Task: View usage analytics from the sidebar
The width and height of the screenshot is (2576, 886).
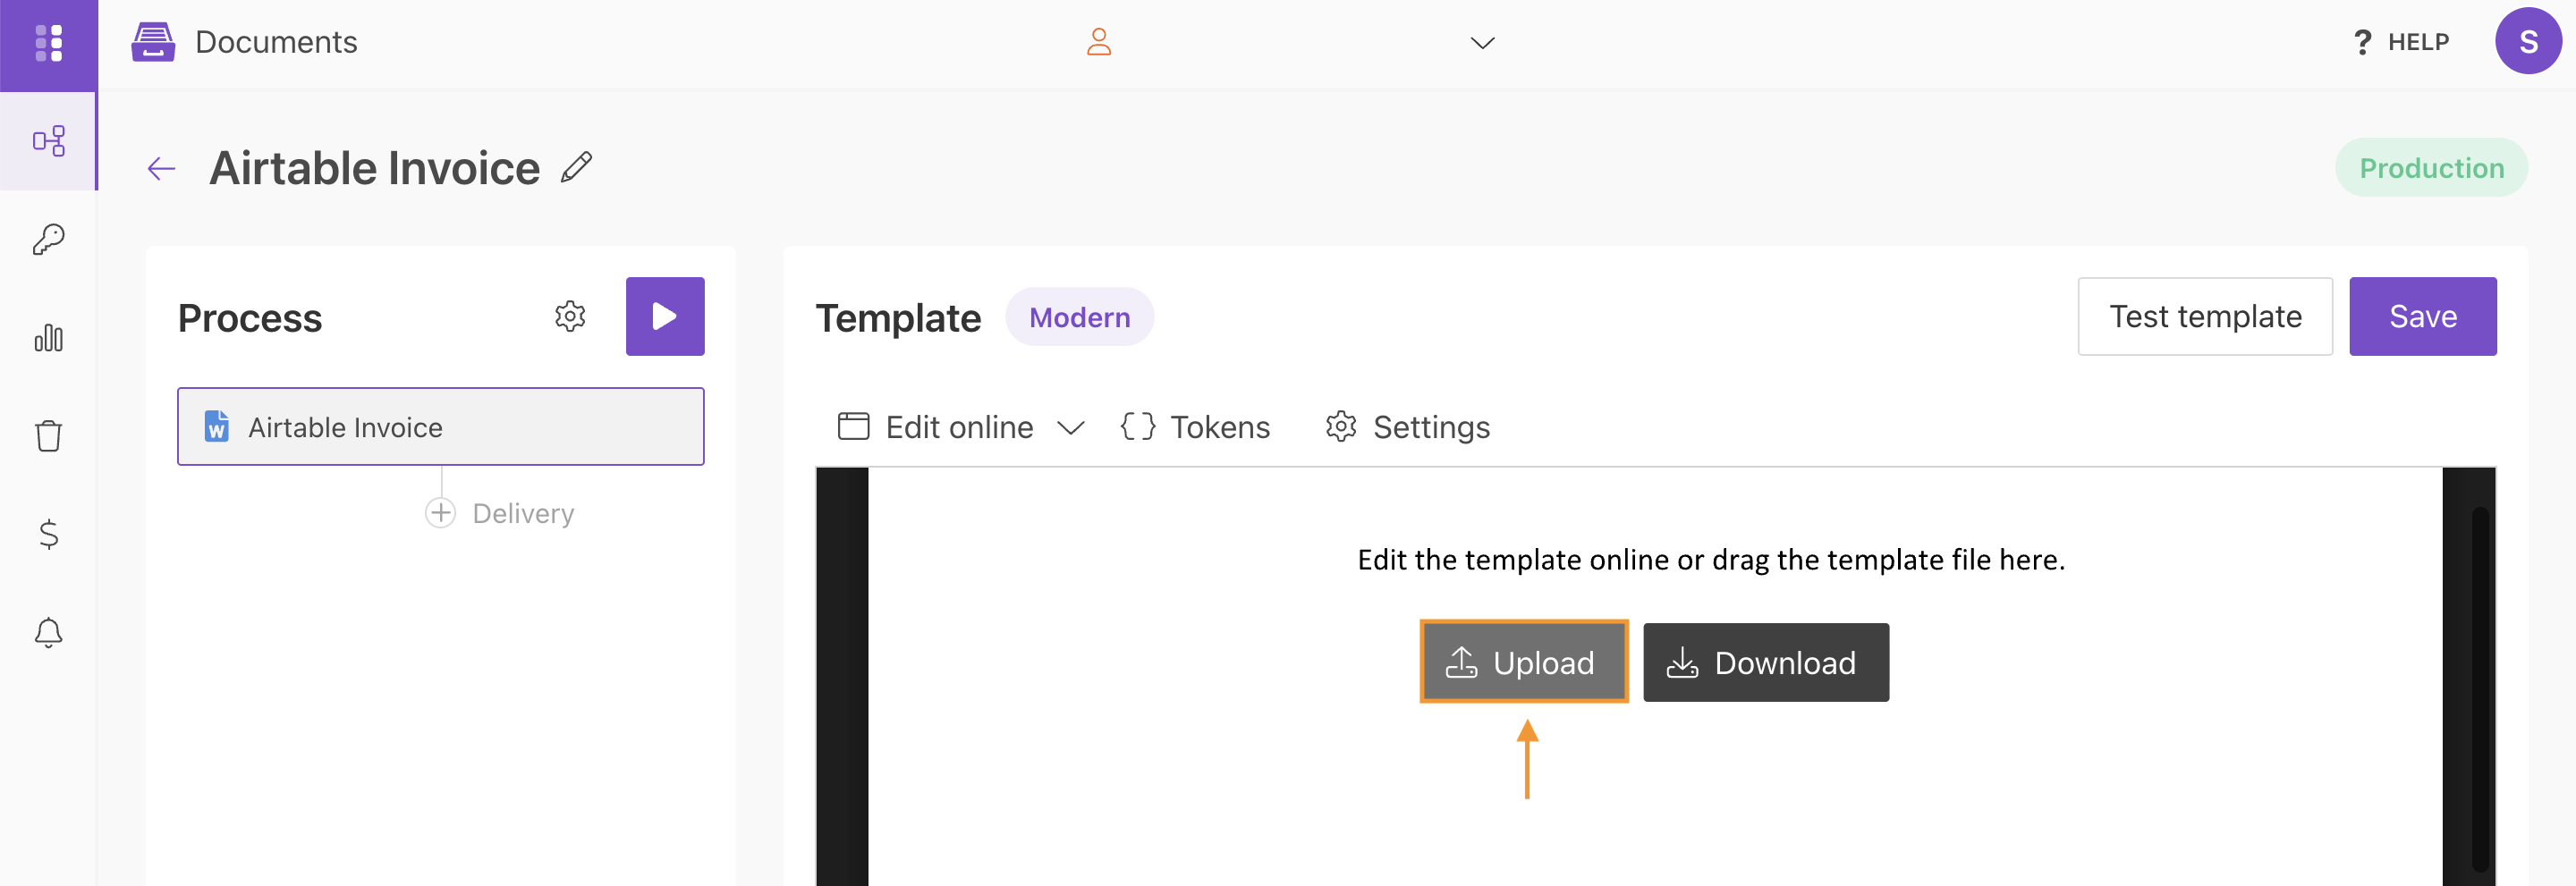Action: click(x=48, y=338)
